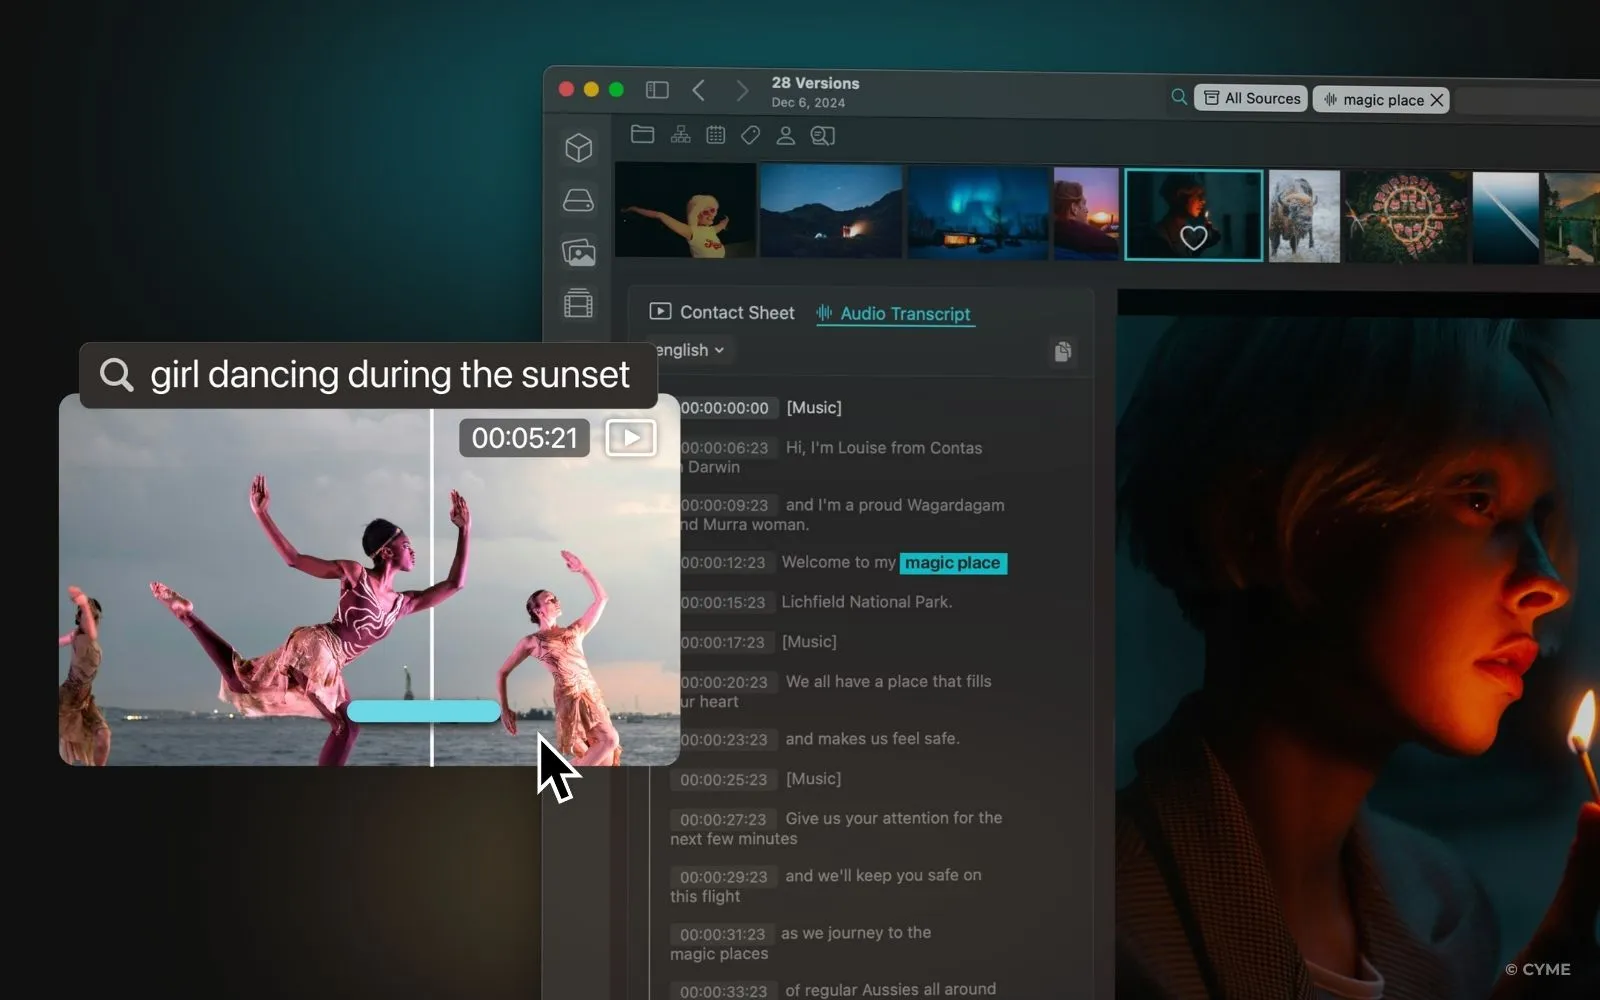The image size is (1600, 1000).
Task: Click the folder browse icon in toolbar
Action: tap(642, 135)
